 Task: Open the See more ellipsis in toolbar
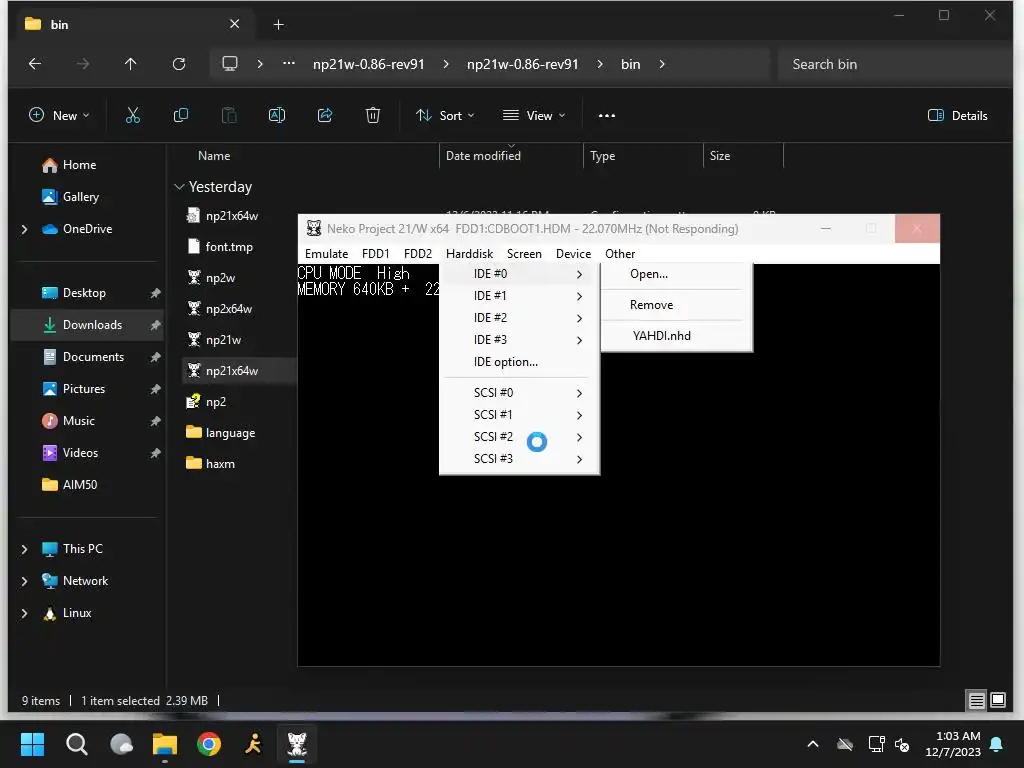pos(607,116)
